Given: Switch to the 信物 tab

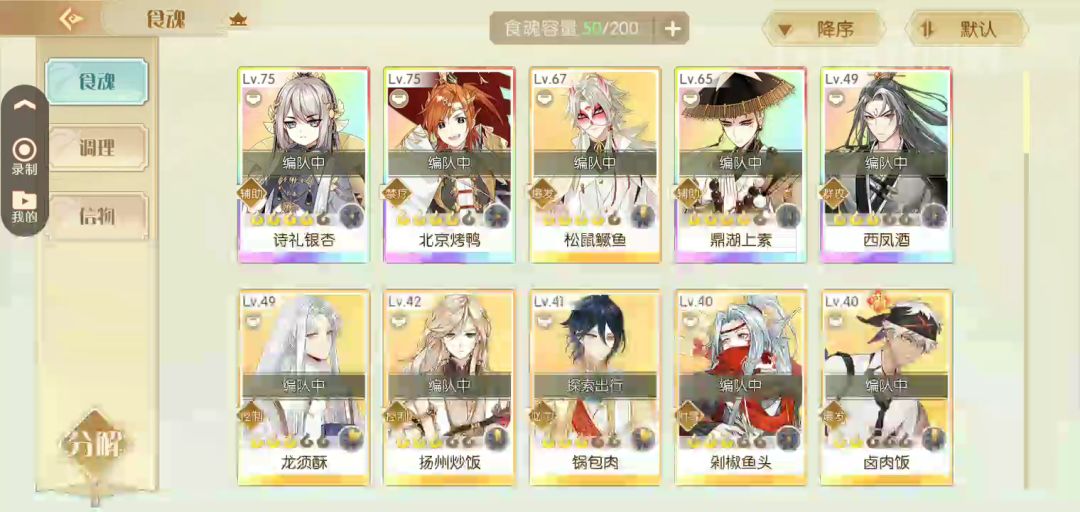Looking at the screenshot, I should point(96,216).
